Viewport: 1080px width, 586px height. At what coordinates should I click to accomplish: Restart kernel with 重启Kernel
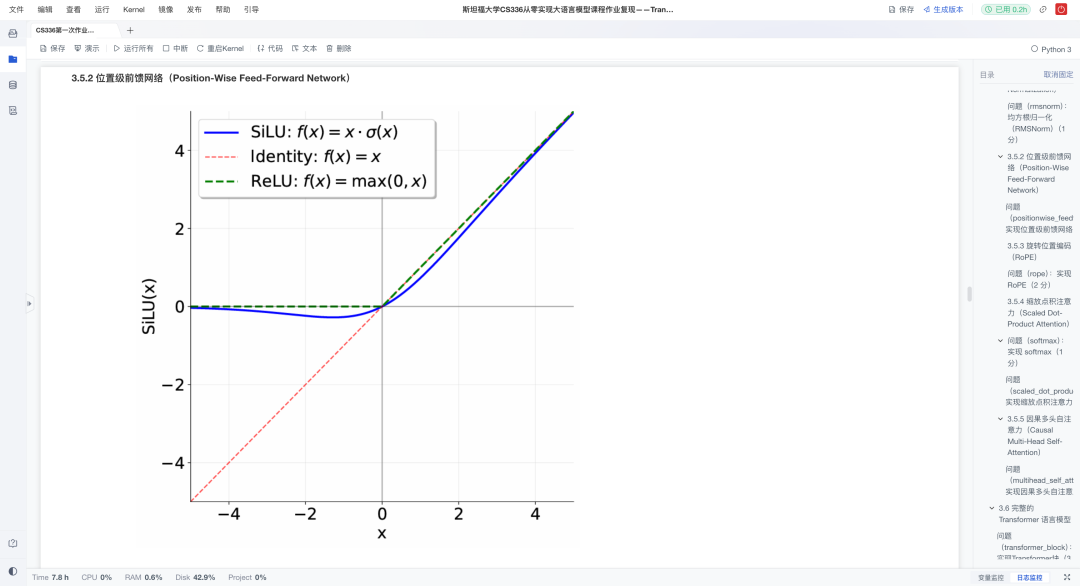point(220,48)
